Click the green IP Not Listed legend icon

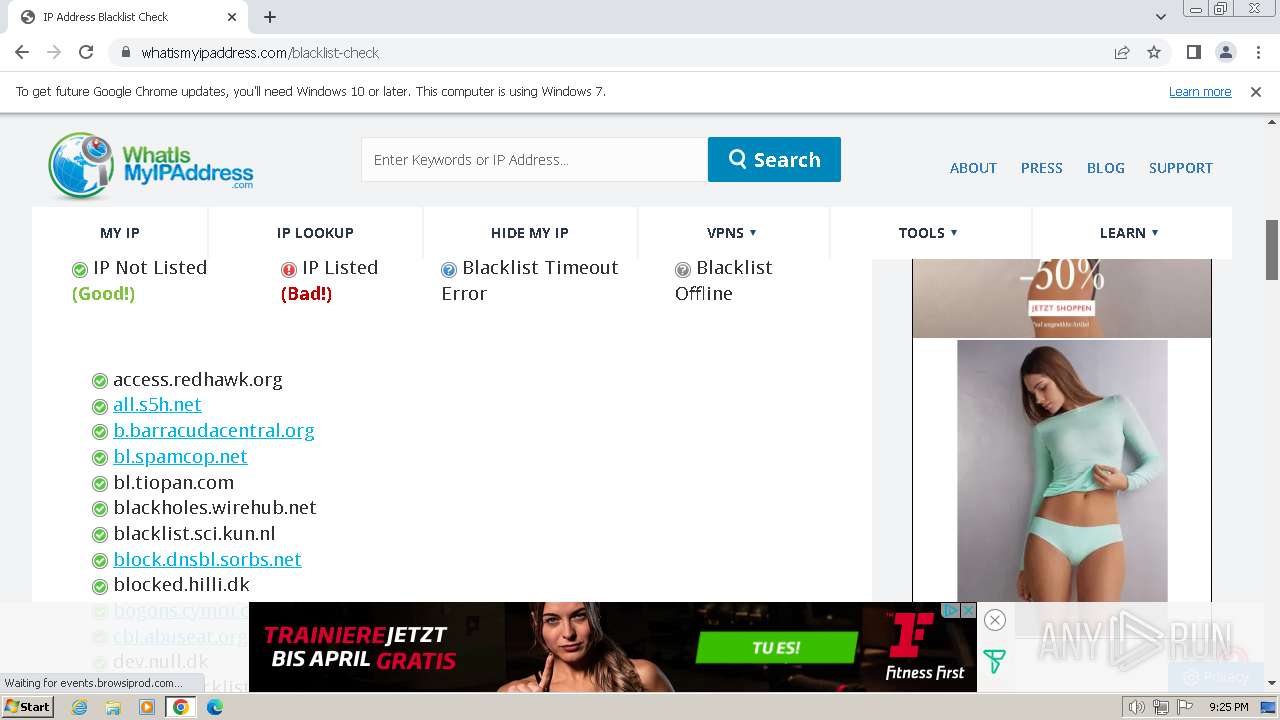click(80, 269)
